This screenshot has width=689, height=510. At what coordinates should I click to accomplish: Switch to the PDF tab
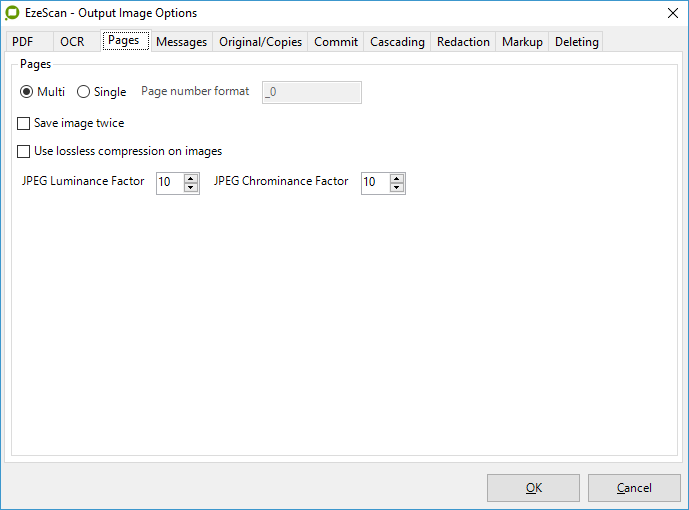(x=23, y=42)
